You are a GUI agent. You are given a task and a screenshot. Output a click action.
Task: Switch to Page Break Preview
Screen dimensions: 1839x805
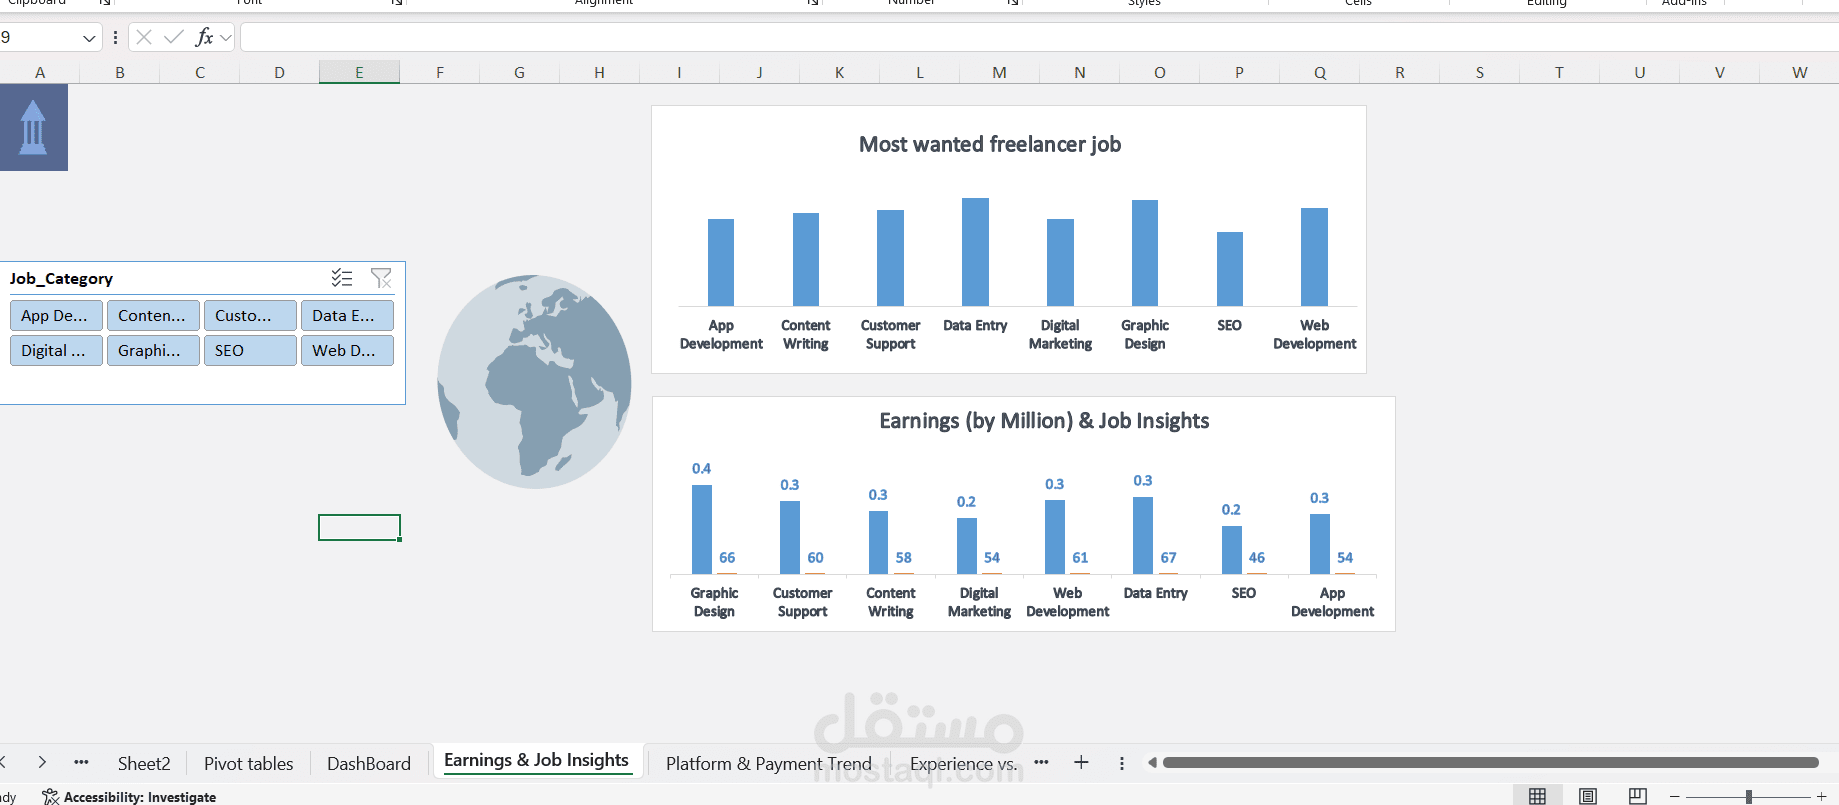coord(1637,796)
